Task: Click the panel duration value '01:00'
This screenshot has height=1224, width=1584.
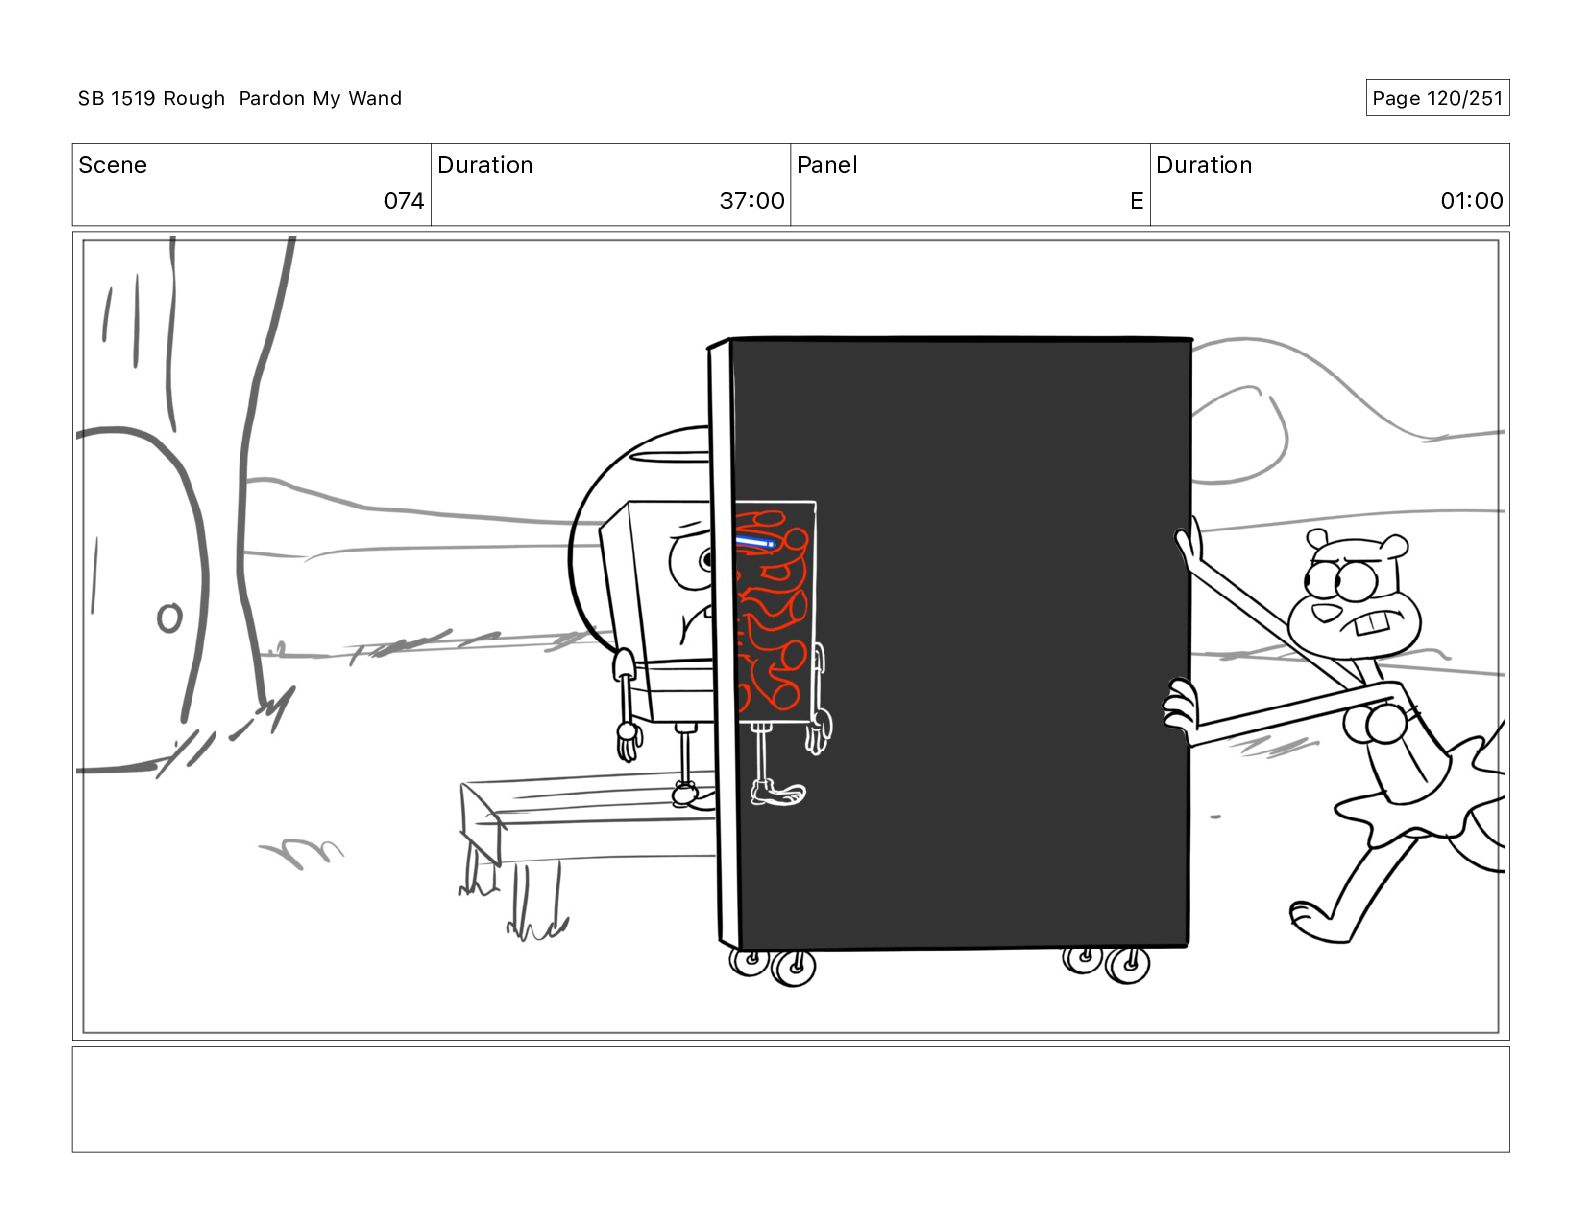Action: [1472, 201]
